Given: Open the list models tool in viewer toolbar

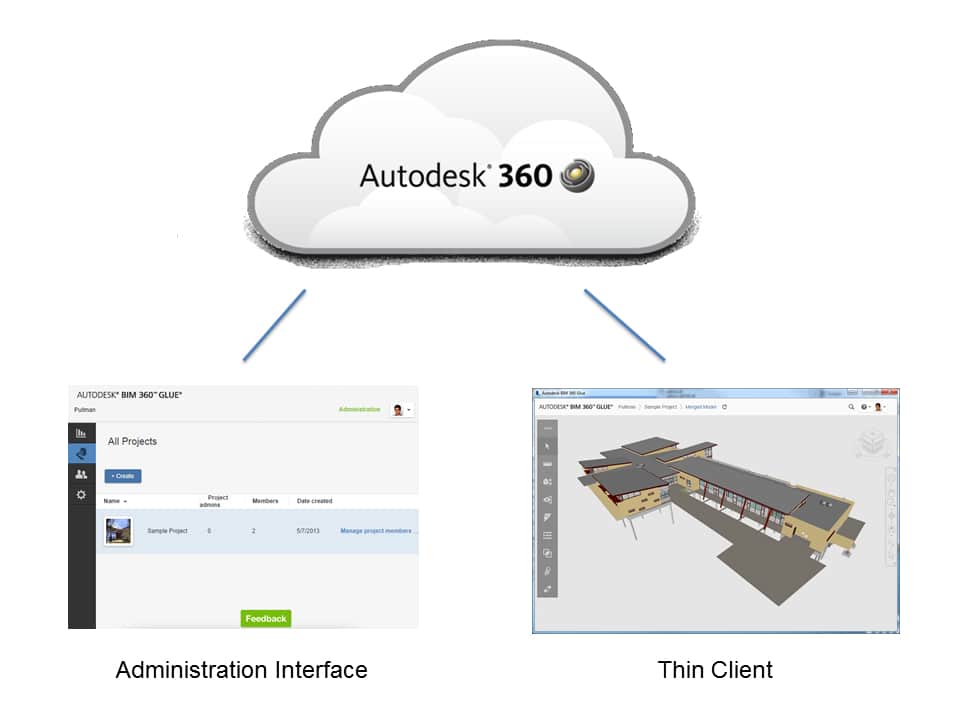Looking at the screenshot, I should pyautogui.click(x=547, y=535).
